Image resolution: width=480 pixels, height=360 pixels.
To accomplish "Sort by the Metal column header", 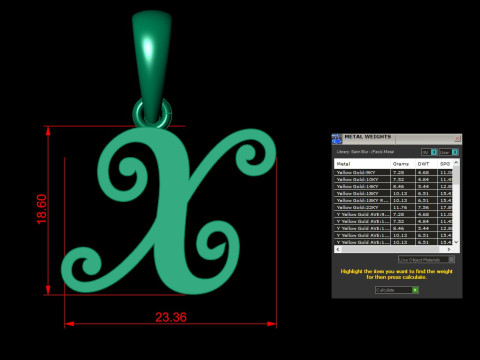I will (362, 164).
